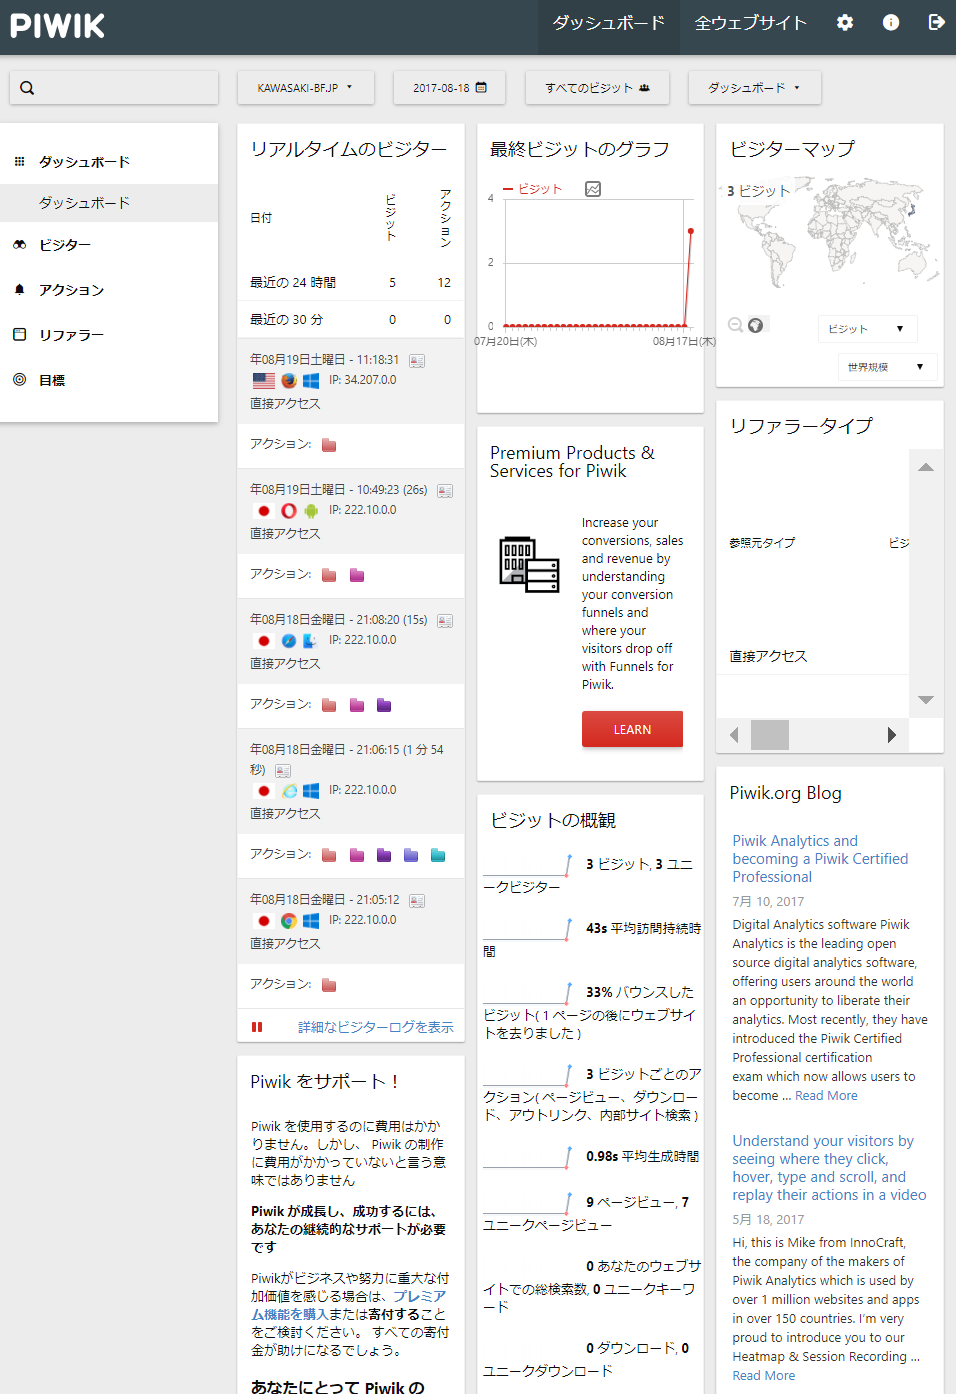The width and height of the screenshot is (956, 1394).
Task: Open the KAWASAKI-BF.JP website selector
Action: 306,88
